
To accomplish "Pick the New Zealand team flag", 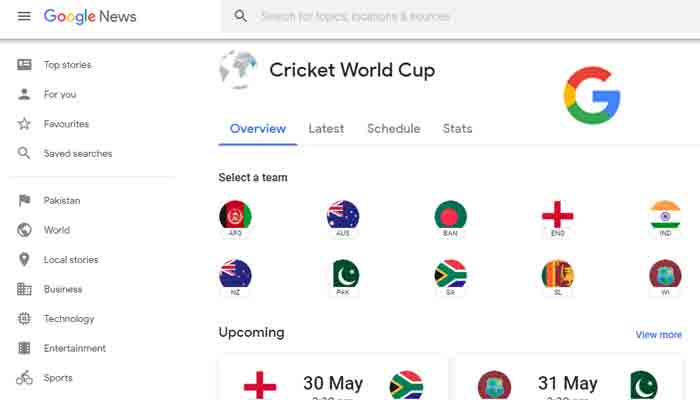I will tap(235, 274).
